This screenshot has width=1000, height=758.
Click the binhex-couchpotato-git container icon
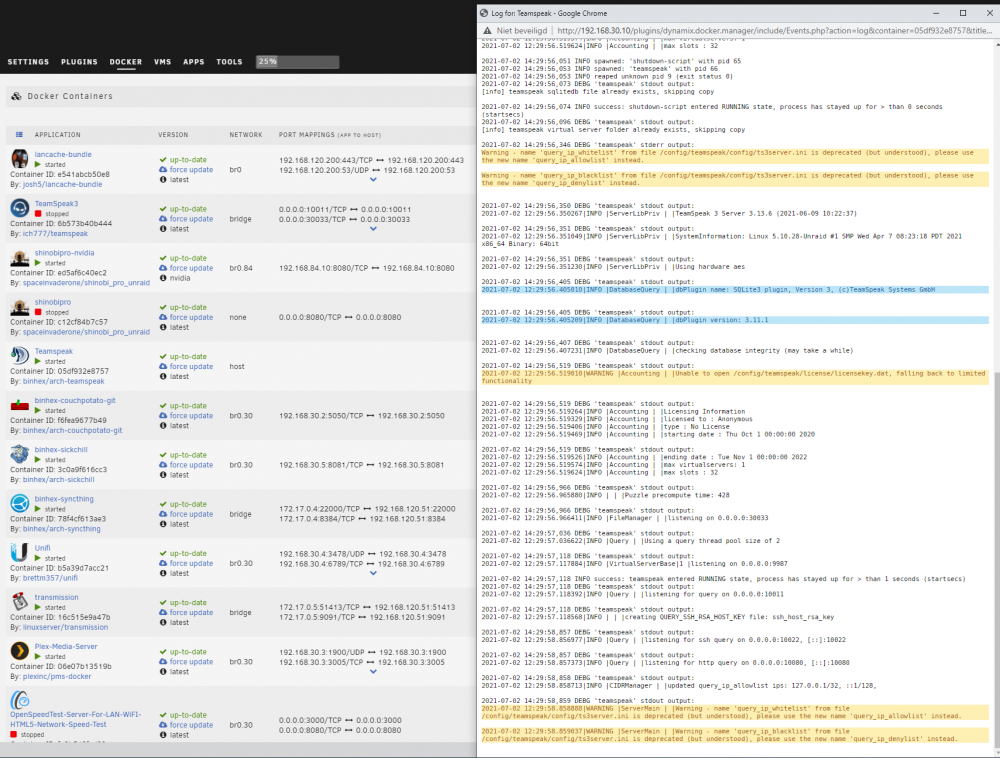coord(20,404)
